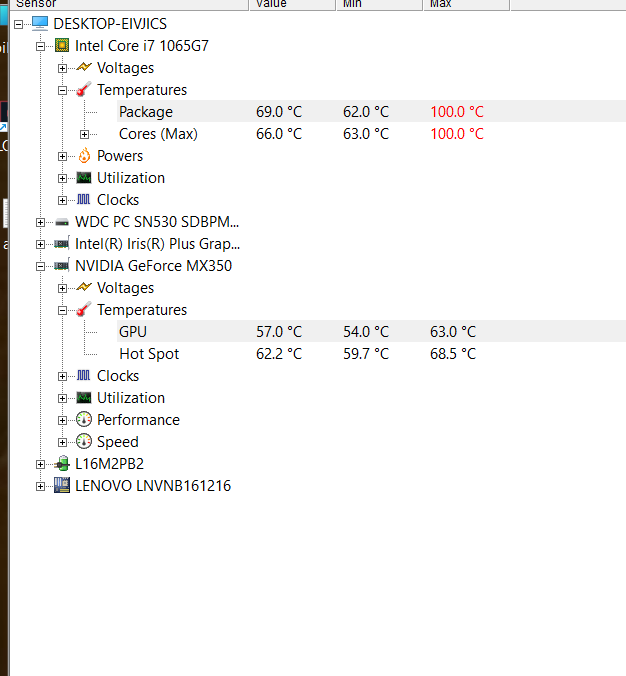The width and height of the screenshot is (626, 676).
Task: Collapse the DESKTOP-EIVJICS root node
Action: [19, 24]
